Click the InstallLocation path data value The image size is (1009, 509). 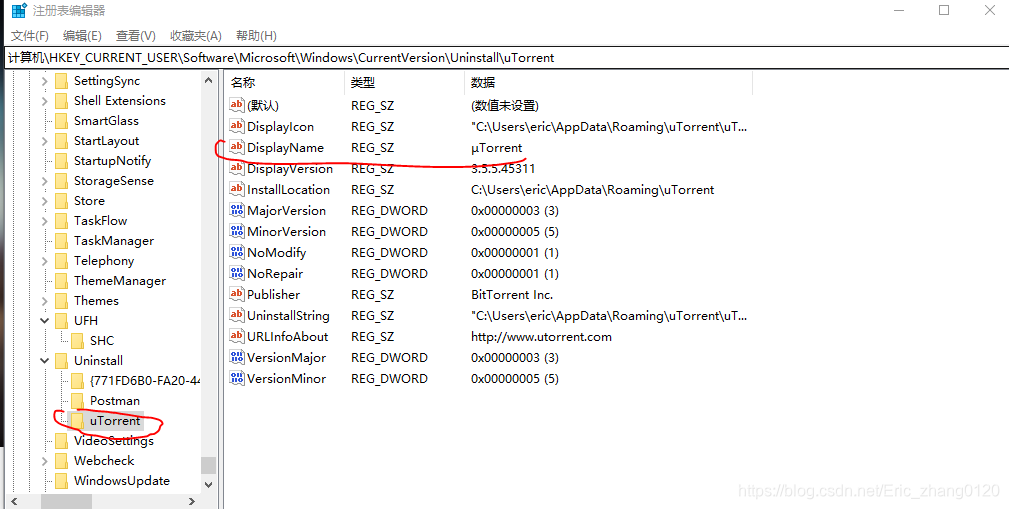point(593,189)
